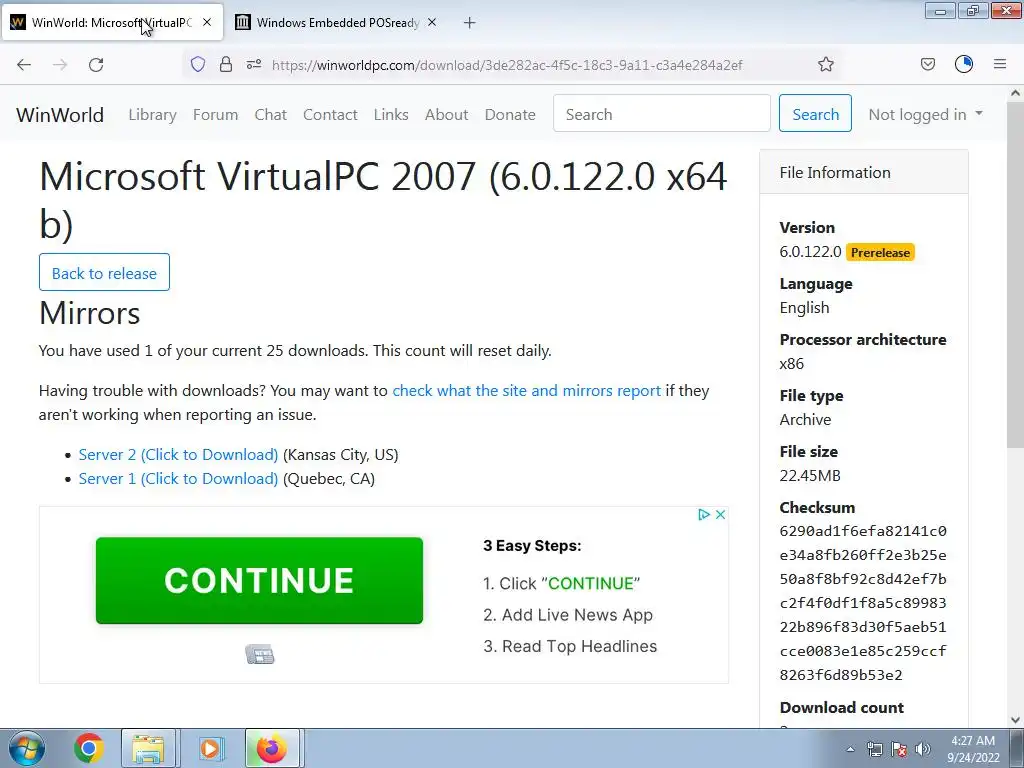Click the padlock site security icon
This screenshot has height=768, width=1024.
[225, 64]
